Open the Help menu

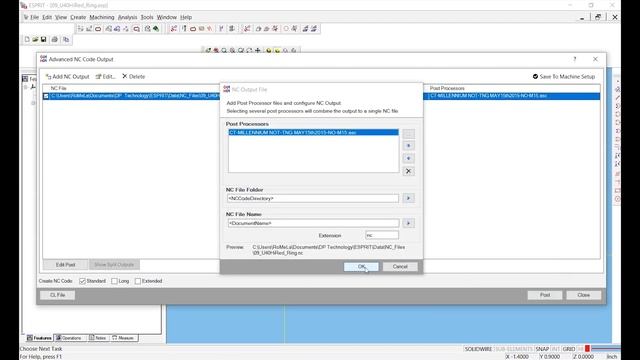[x=186, y=17]
